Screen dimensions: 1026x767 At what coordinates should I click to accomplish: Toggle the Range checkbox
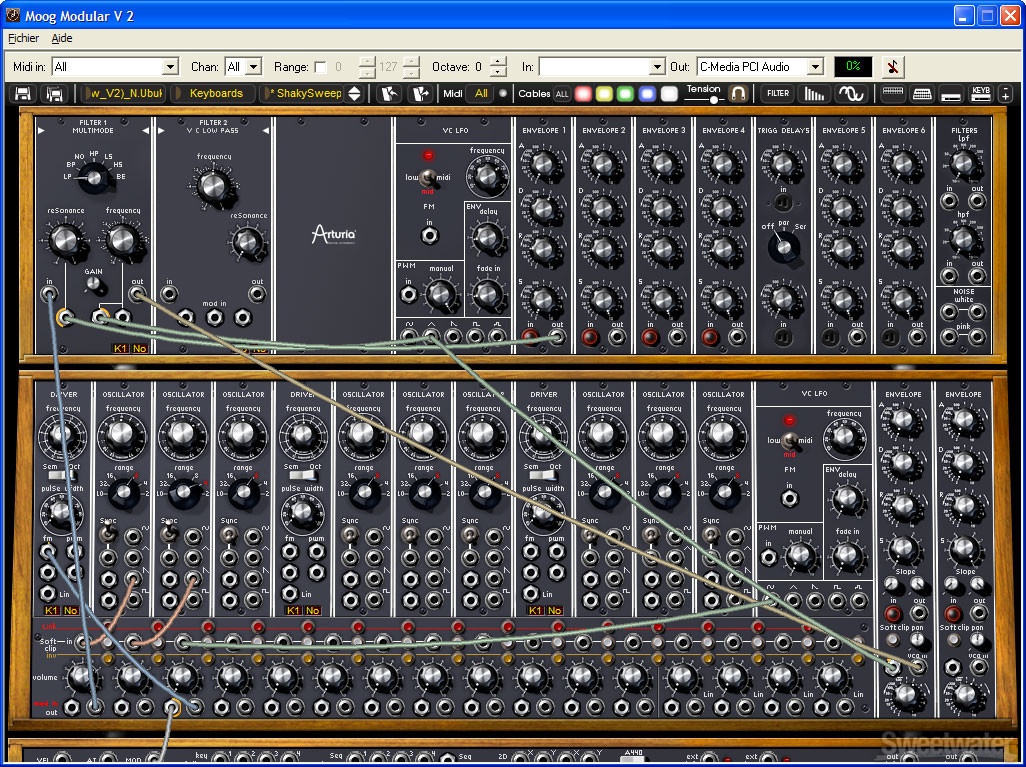tap(320, 67)
